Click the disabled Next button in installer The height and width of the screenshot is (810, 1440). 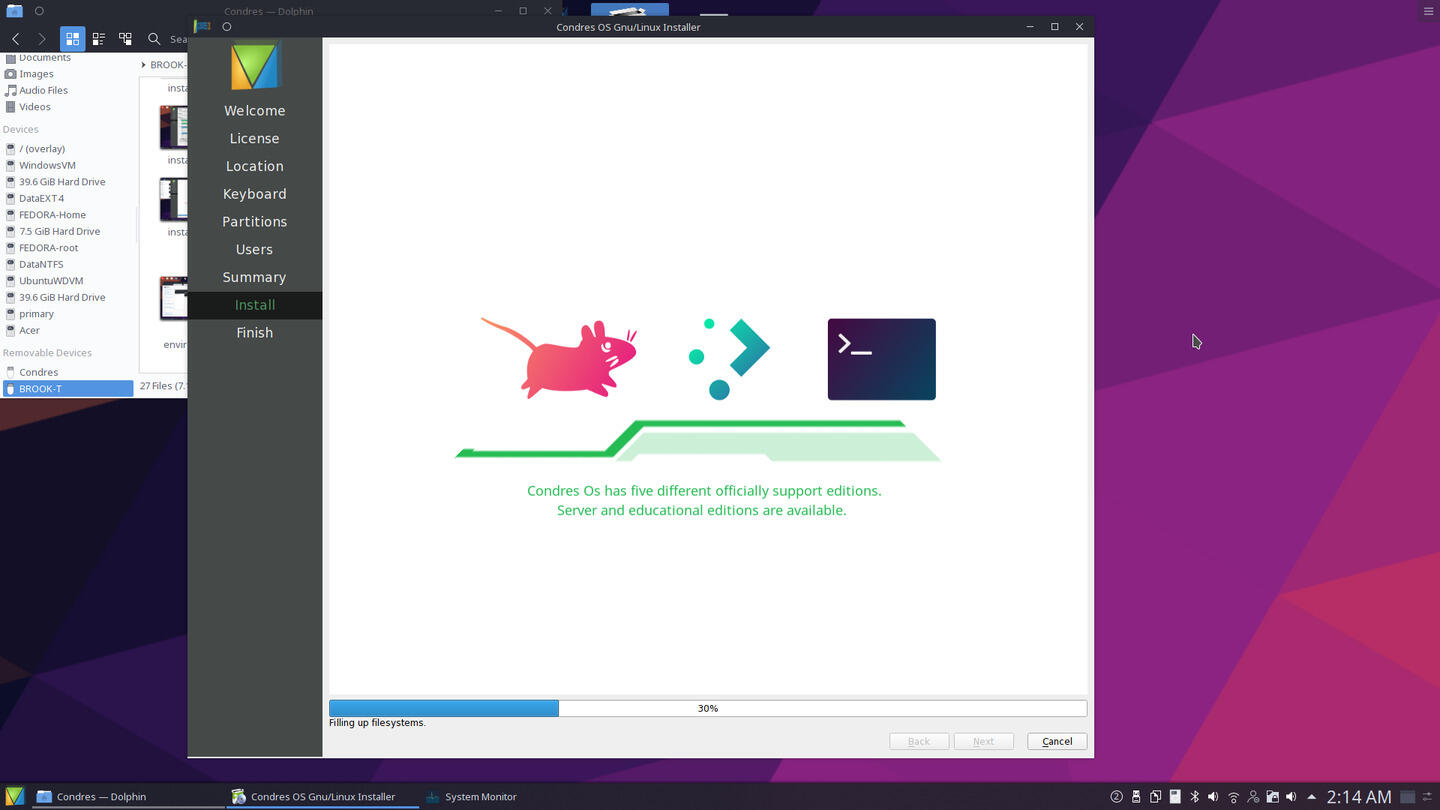click(x=983, y=741)
